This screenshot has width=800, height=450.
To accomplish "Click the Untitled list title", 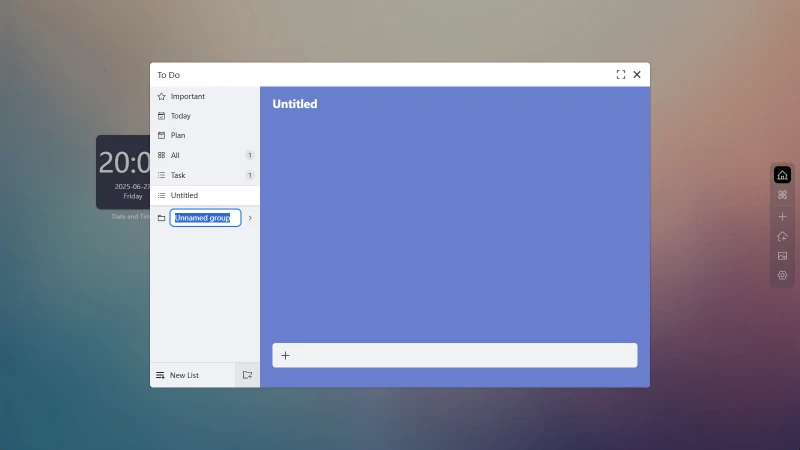I will pyautogui.click(x=295, y=104).
